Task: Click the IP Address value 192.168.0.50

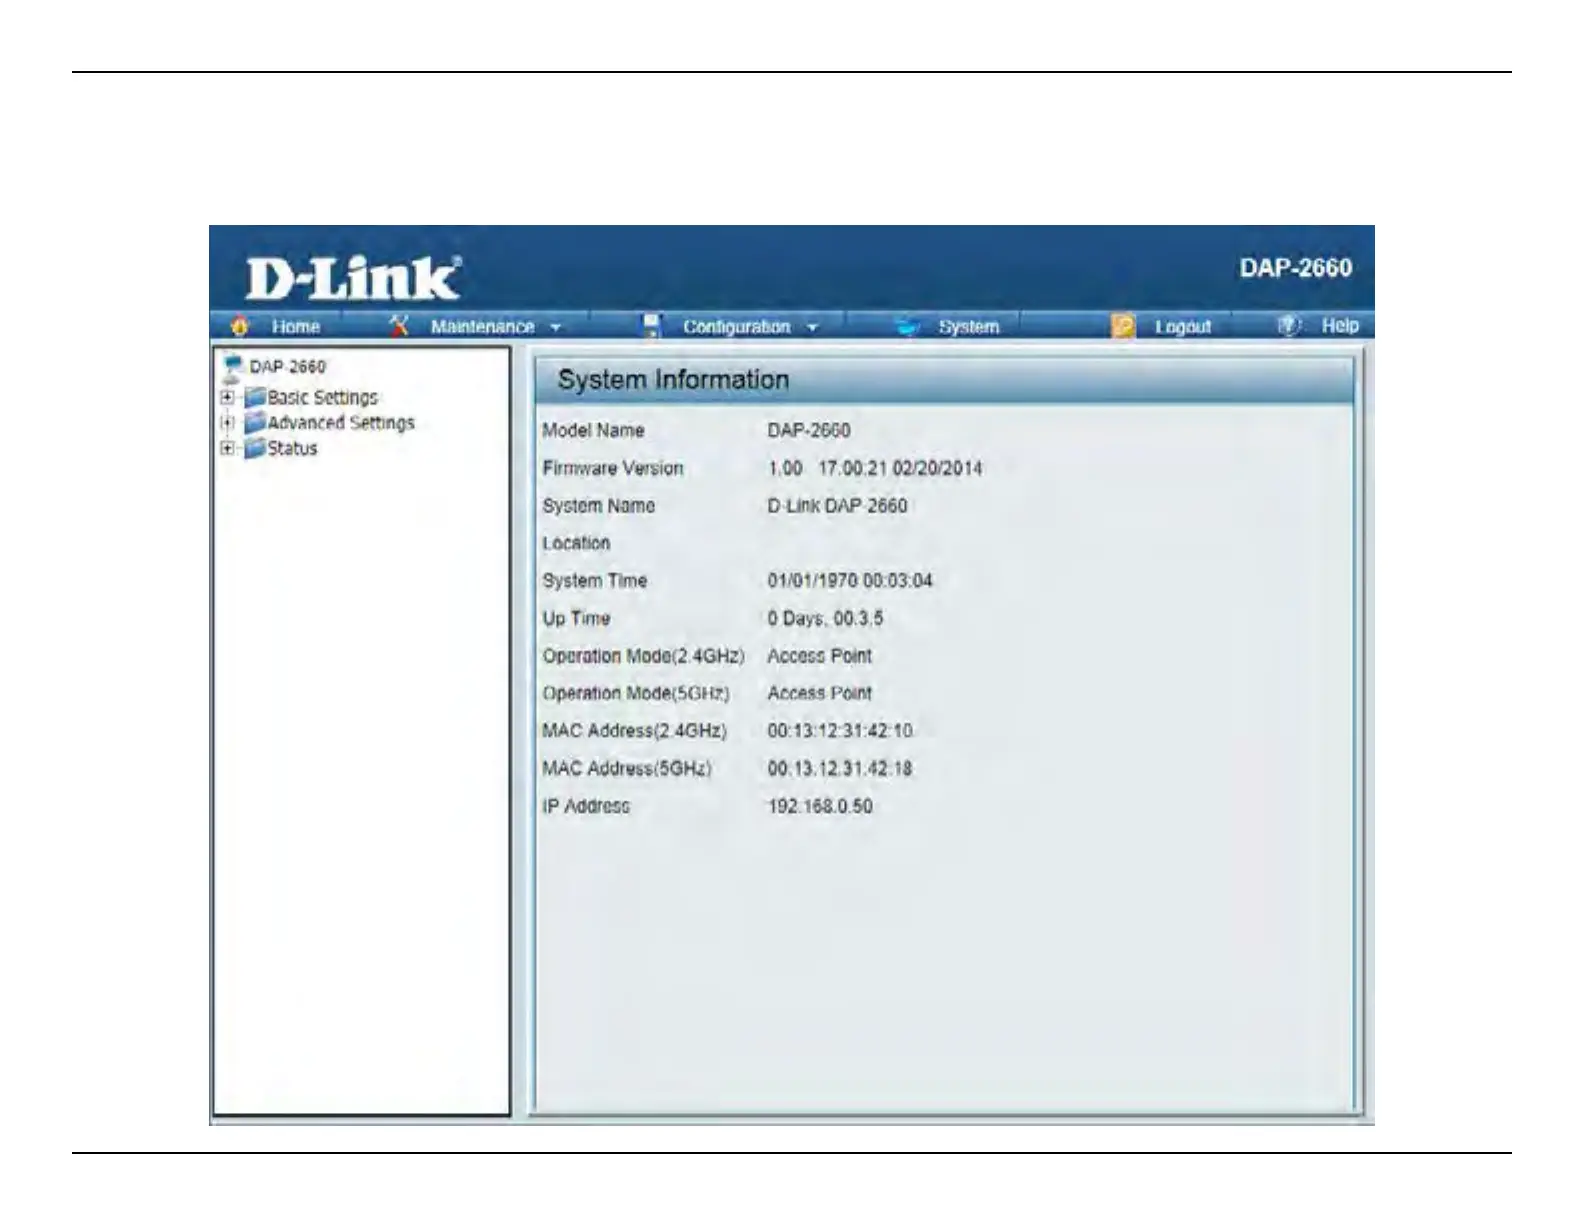Action: pos(819,807)
